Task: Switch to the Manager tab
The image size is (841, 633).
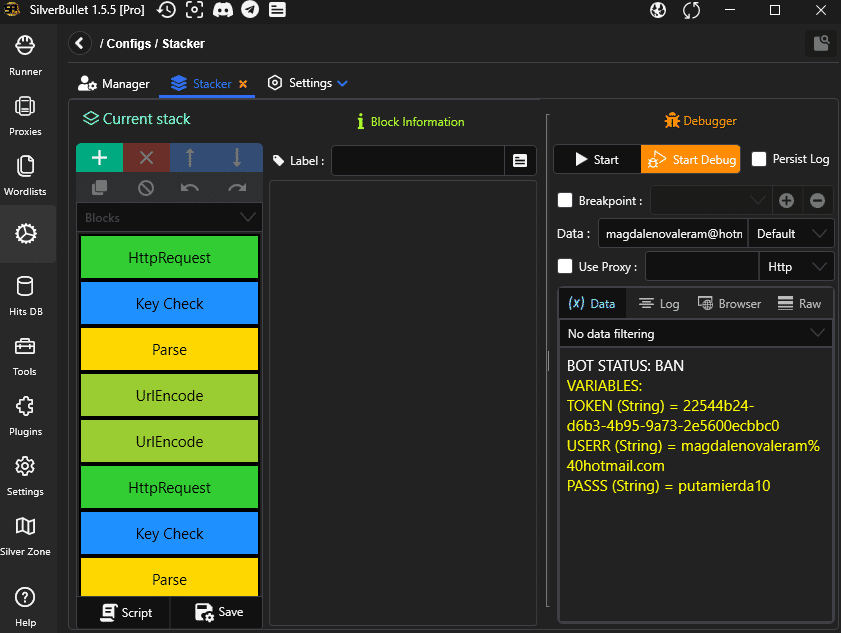Action: coord(114,84)
